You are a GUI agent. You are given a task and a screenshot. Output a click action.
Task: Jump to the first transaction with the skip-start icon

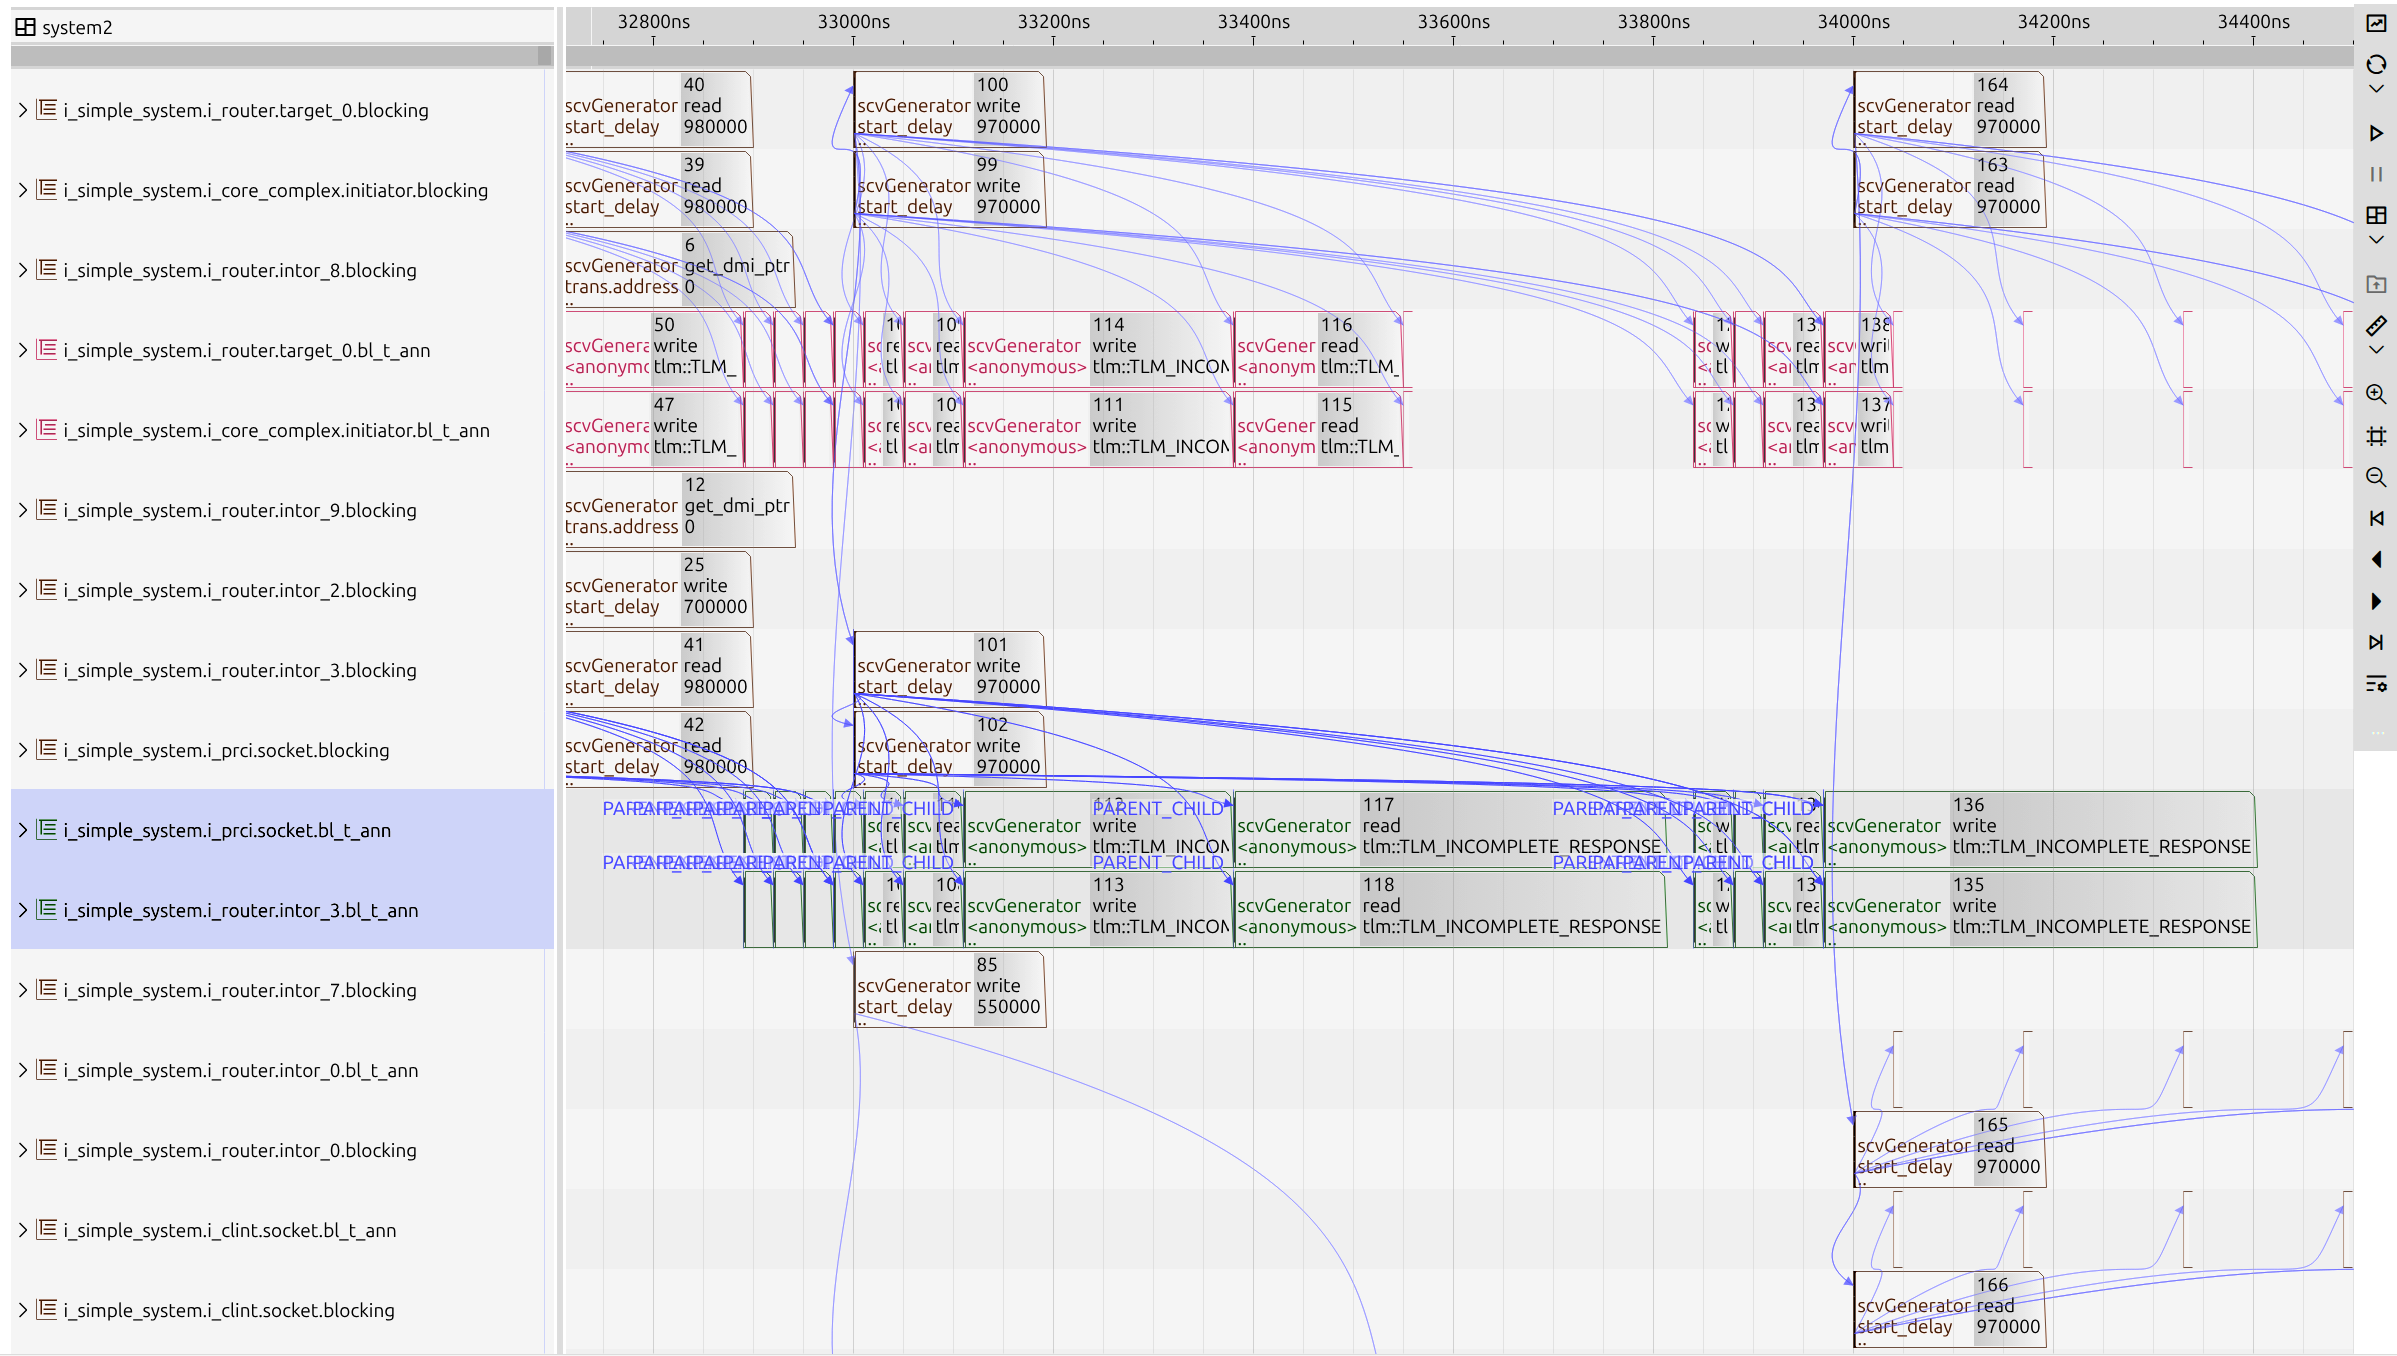2376,518
